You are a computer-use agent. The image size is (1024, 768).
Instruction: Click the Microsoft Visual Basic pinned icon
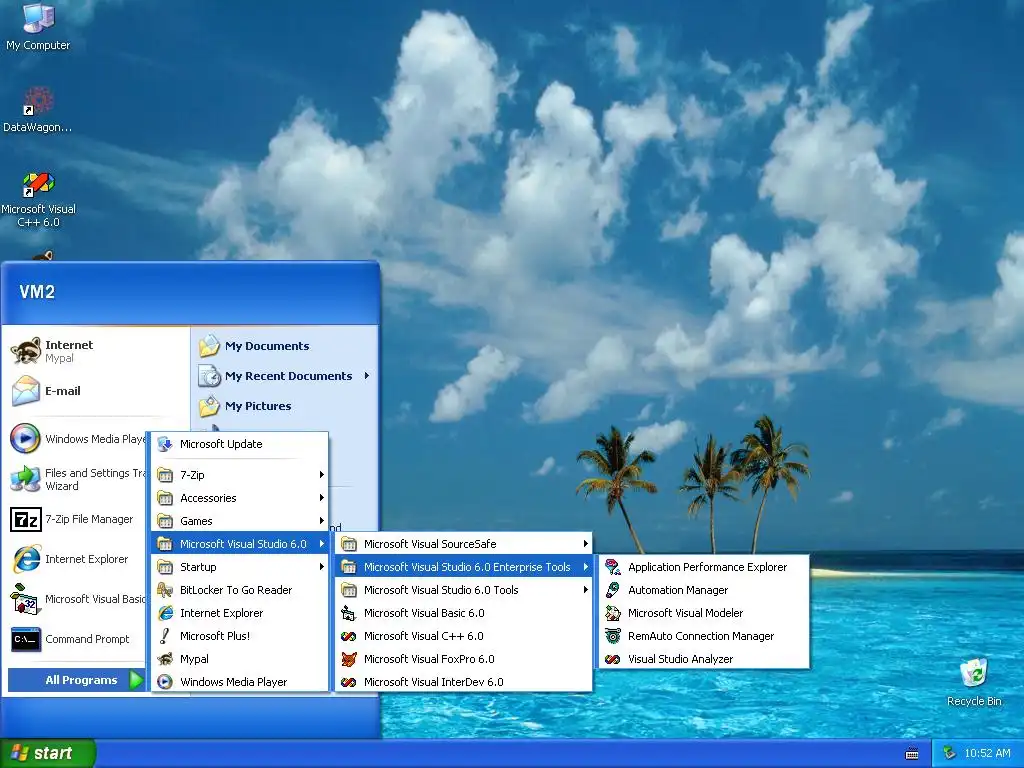pyautogui.click(x=25, y=599)
